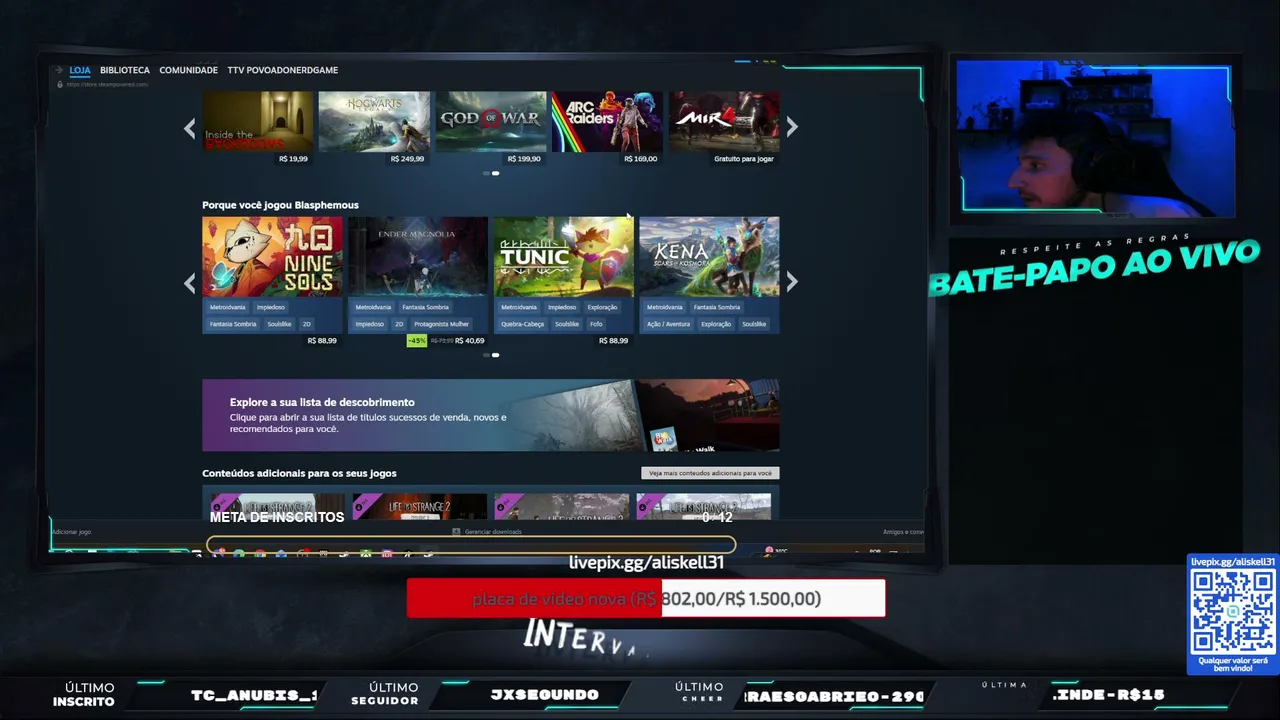Click Veja mais conteúdos adicionais para você
The width and height of the screenshot is (1280, 720).
pos(710,473)
